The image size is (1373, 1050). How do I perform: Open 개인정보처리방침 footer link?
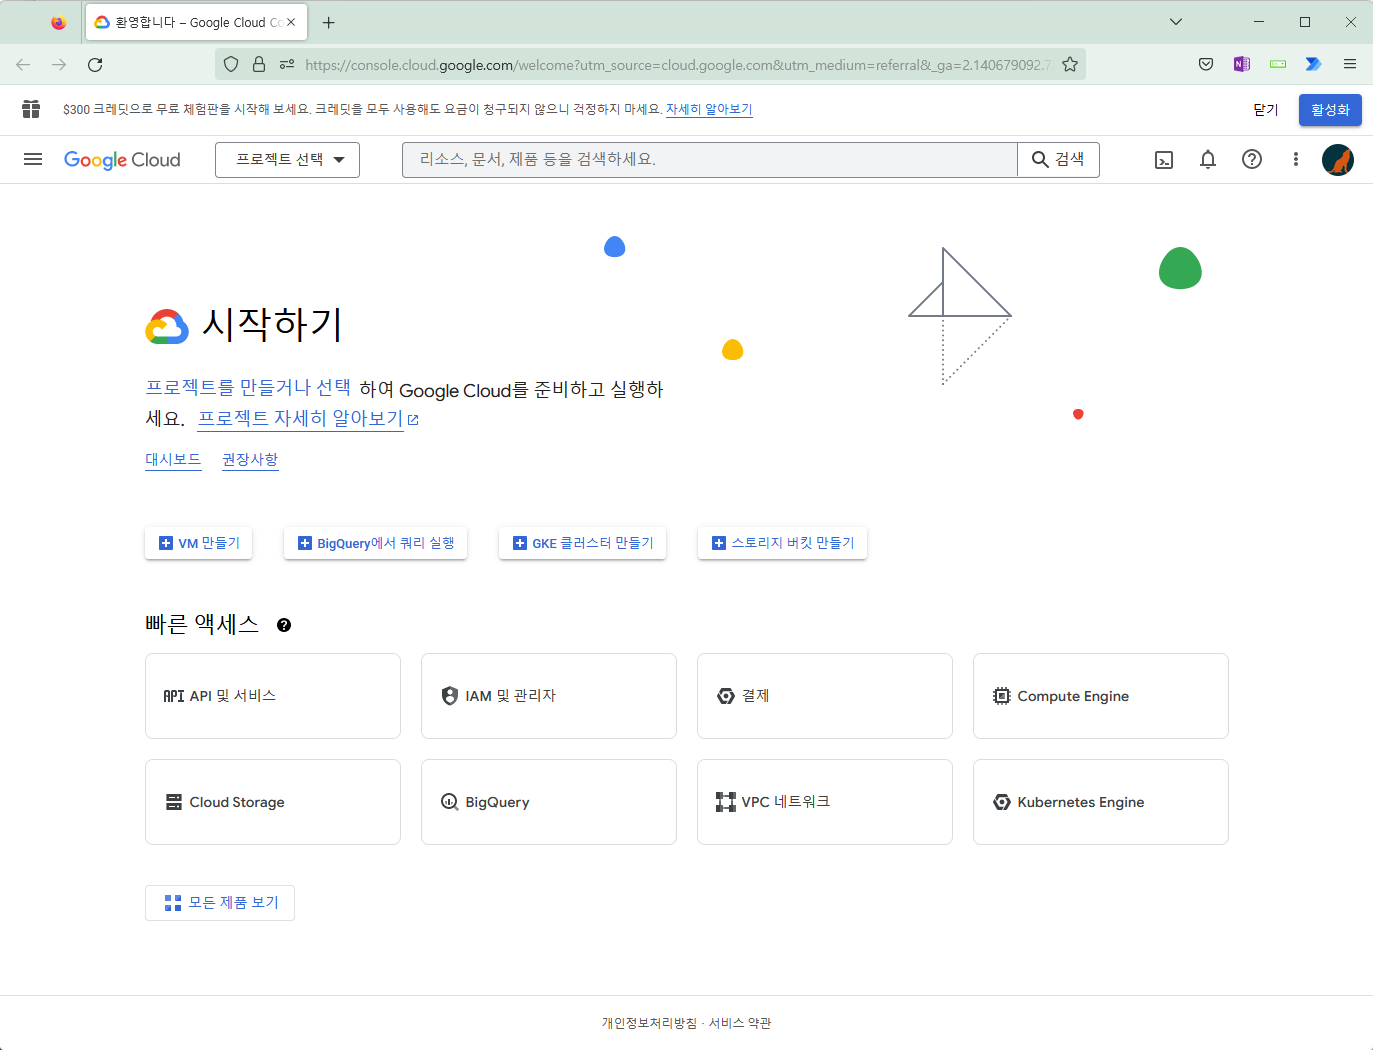coord(649,1023)
